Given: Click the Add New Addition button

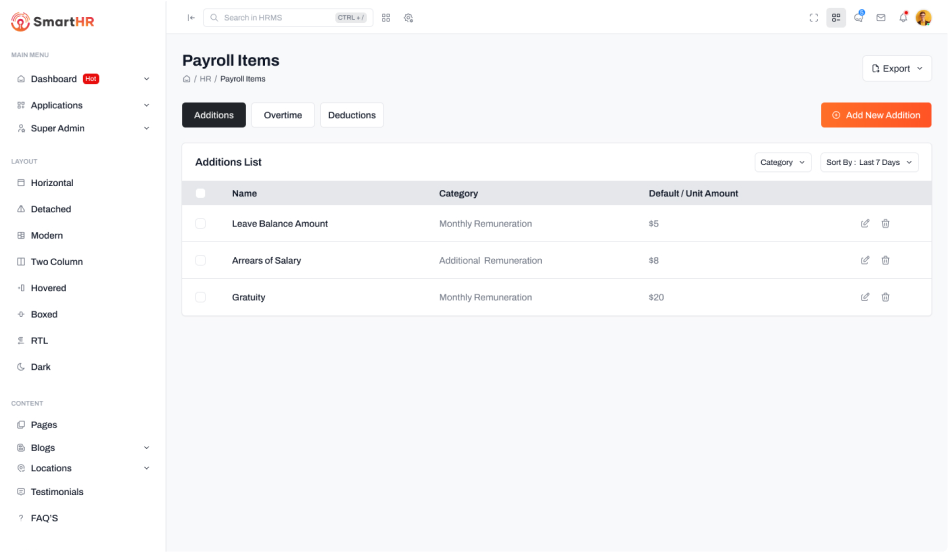Looking at the screenshot, I should 875,115.
